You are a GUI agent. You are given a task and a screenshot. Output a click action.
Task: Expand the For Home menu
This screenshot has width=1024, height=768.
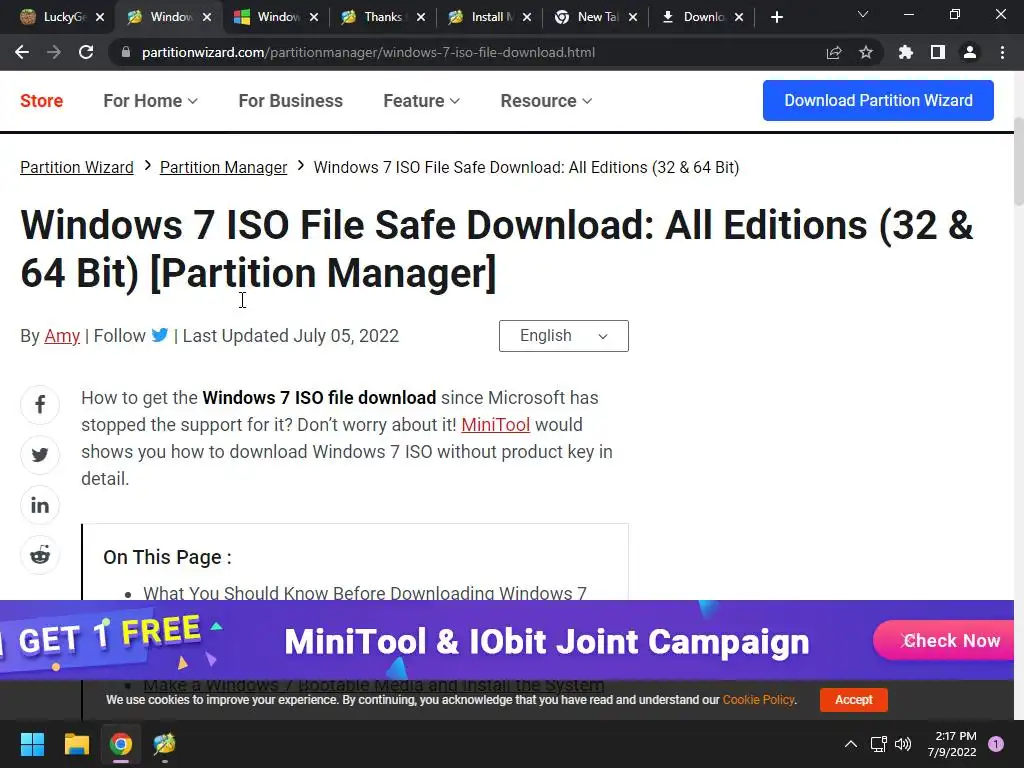point(150,101)
